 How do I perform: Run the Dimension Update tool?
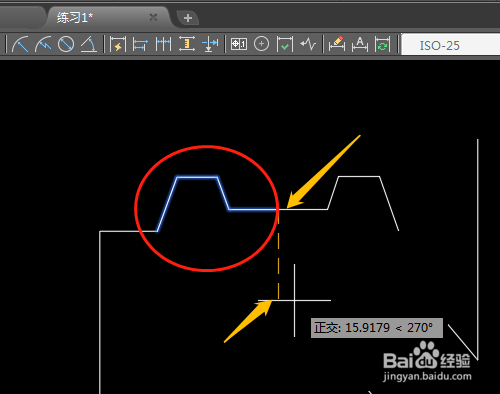click(382, 44)
